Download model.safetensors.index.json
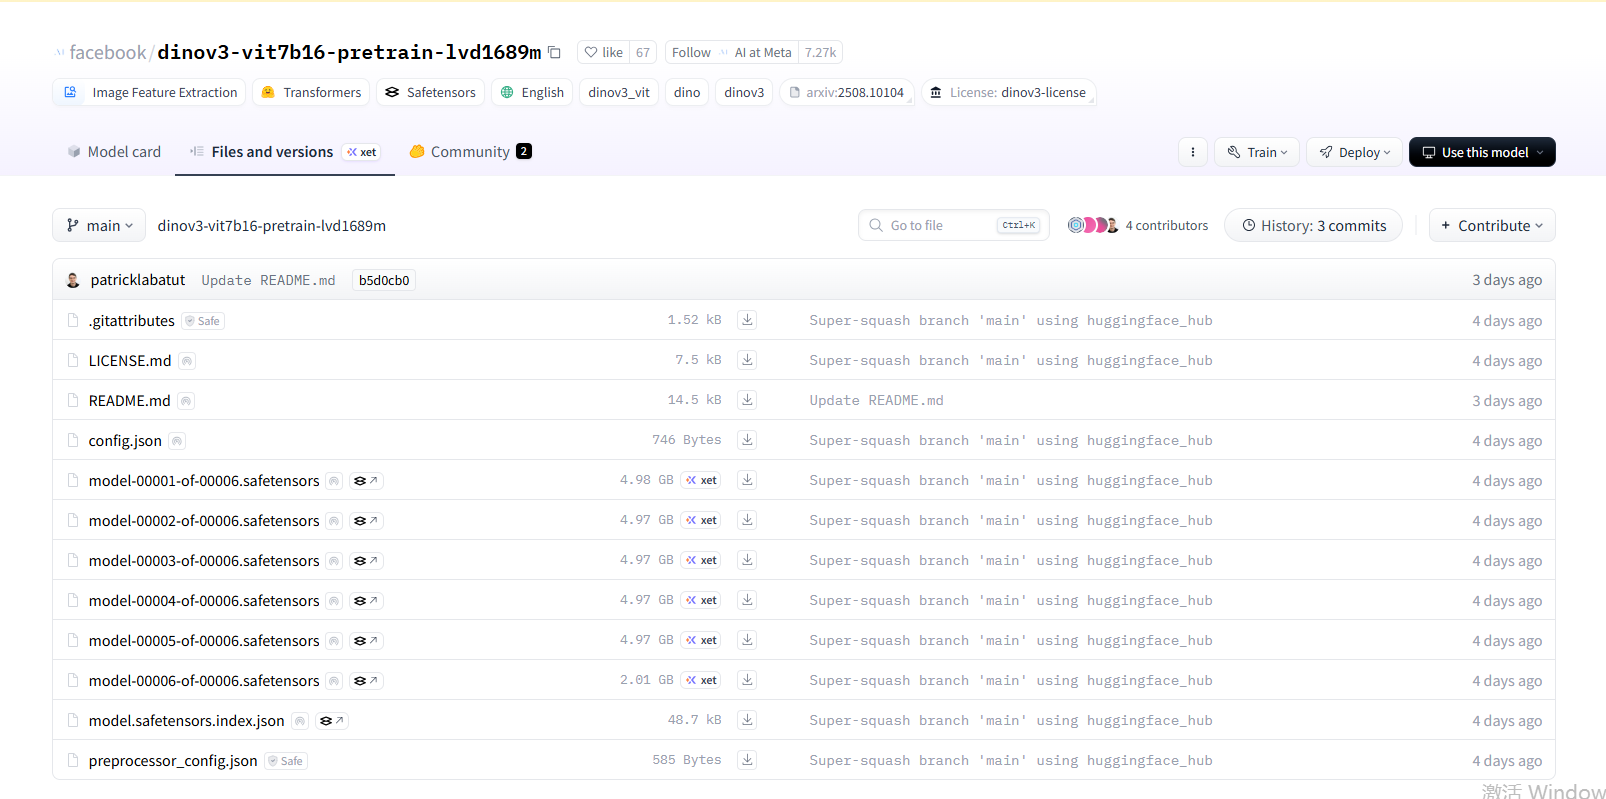Viewport: 1606px width, 799px height. (747, 720)
